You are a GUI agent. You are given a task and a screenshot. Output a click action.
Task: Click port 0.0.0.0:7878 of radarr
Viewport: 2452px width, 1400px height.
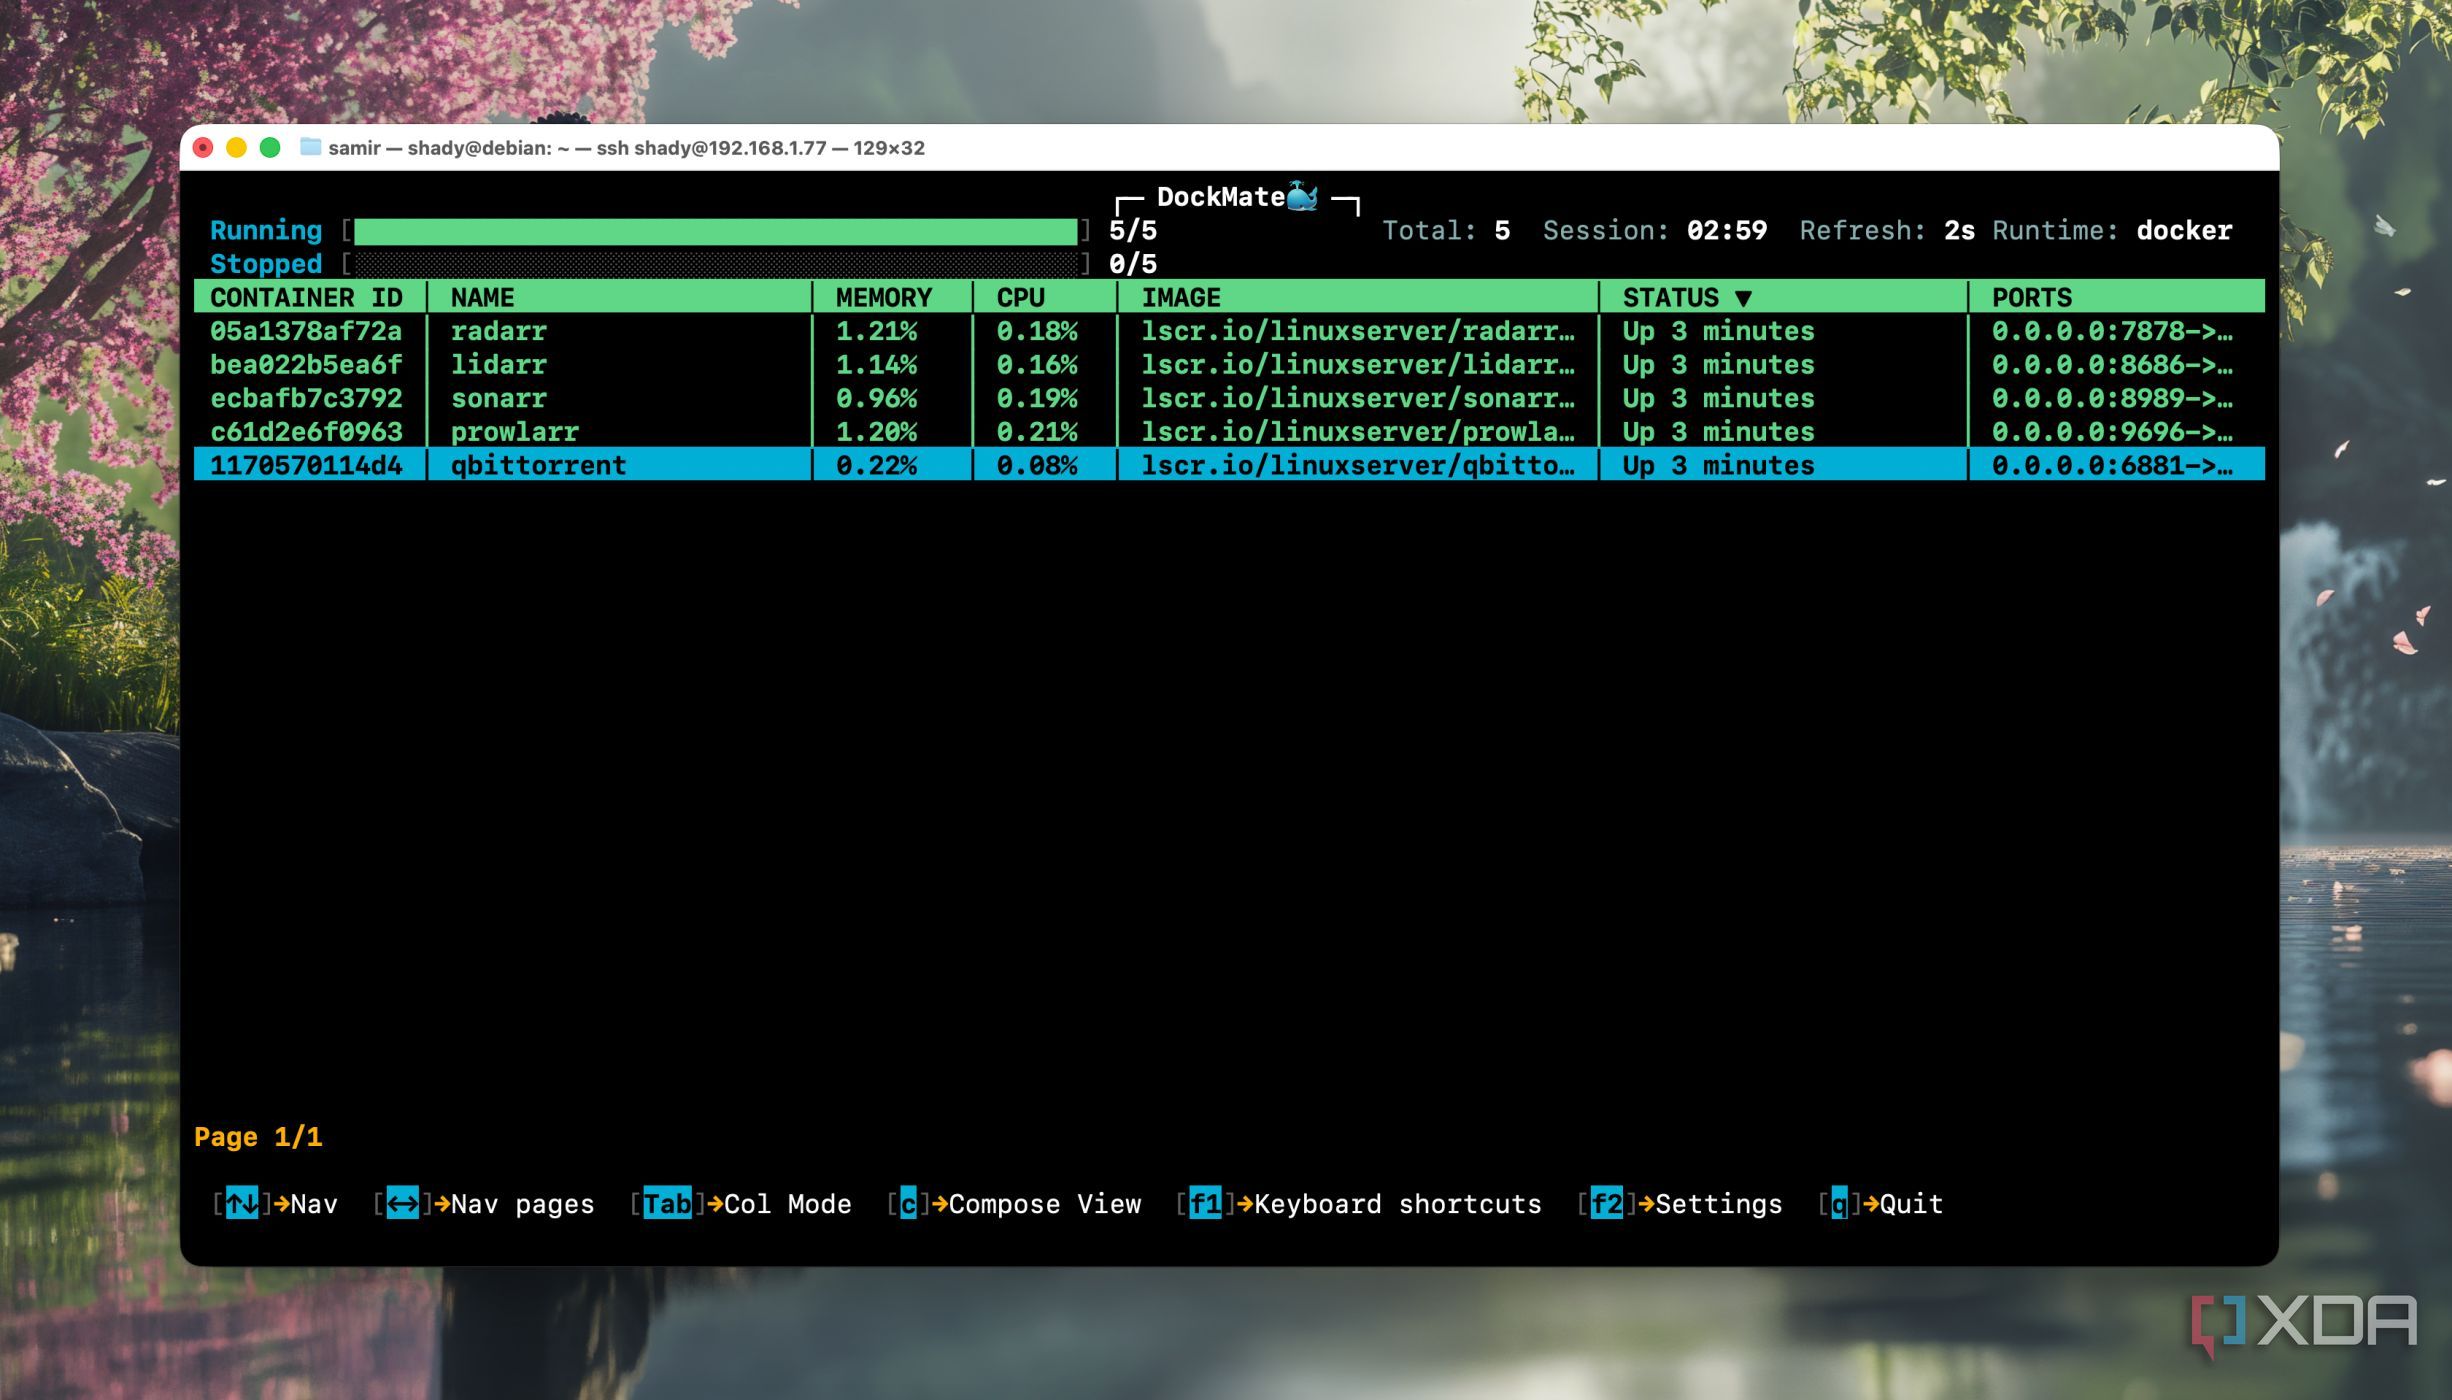point(2111,330)
